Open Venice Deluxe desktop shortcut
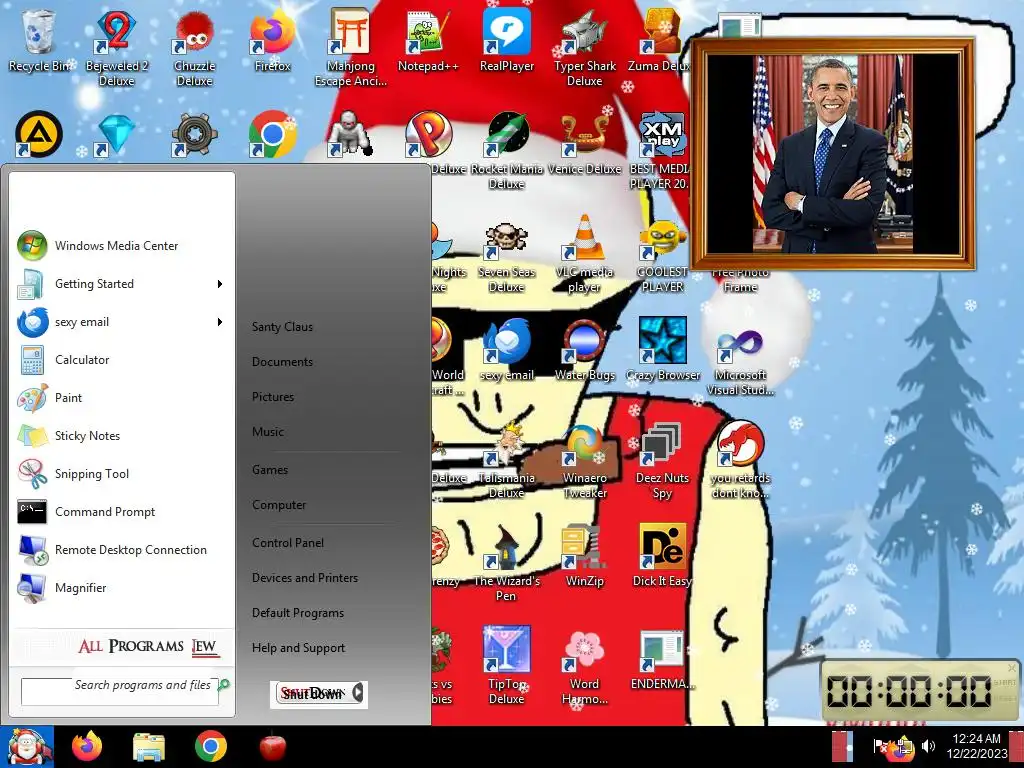The width and height of the screenshot is (1024, 768). pyautogui.click(x=584, y=144)
